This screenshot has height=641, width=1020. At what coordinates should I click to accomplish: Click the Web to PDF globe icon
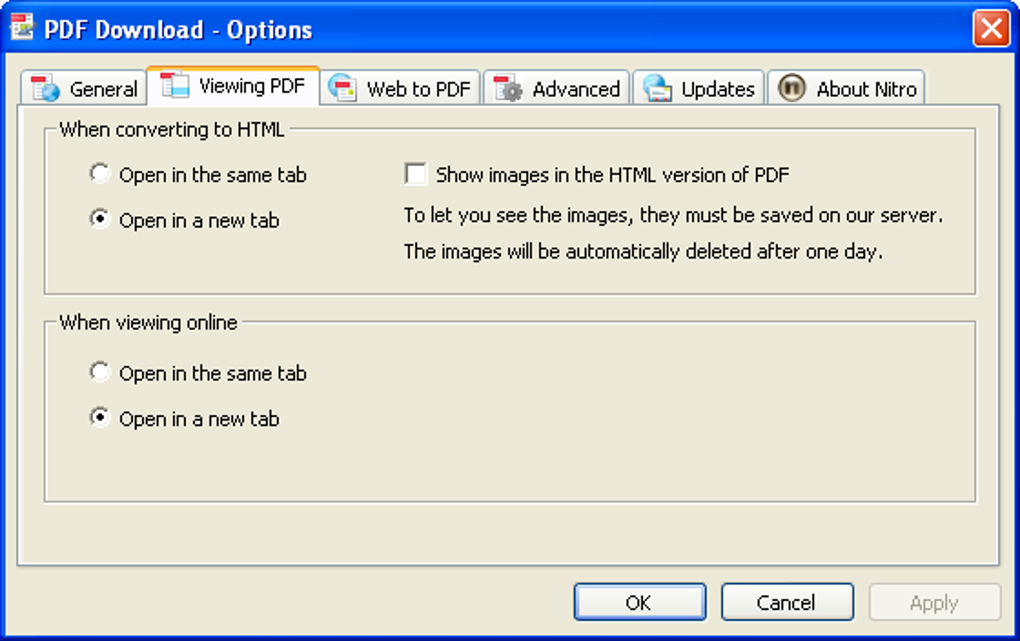point(343,88)
